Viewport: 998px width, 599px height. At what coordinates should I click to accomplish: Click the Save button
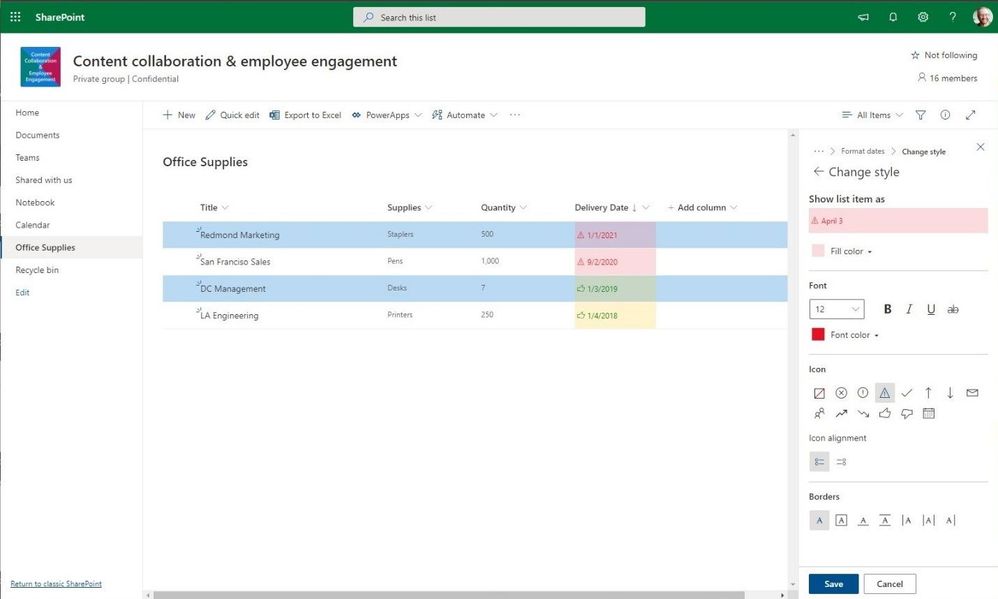[x=833, y=584]
